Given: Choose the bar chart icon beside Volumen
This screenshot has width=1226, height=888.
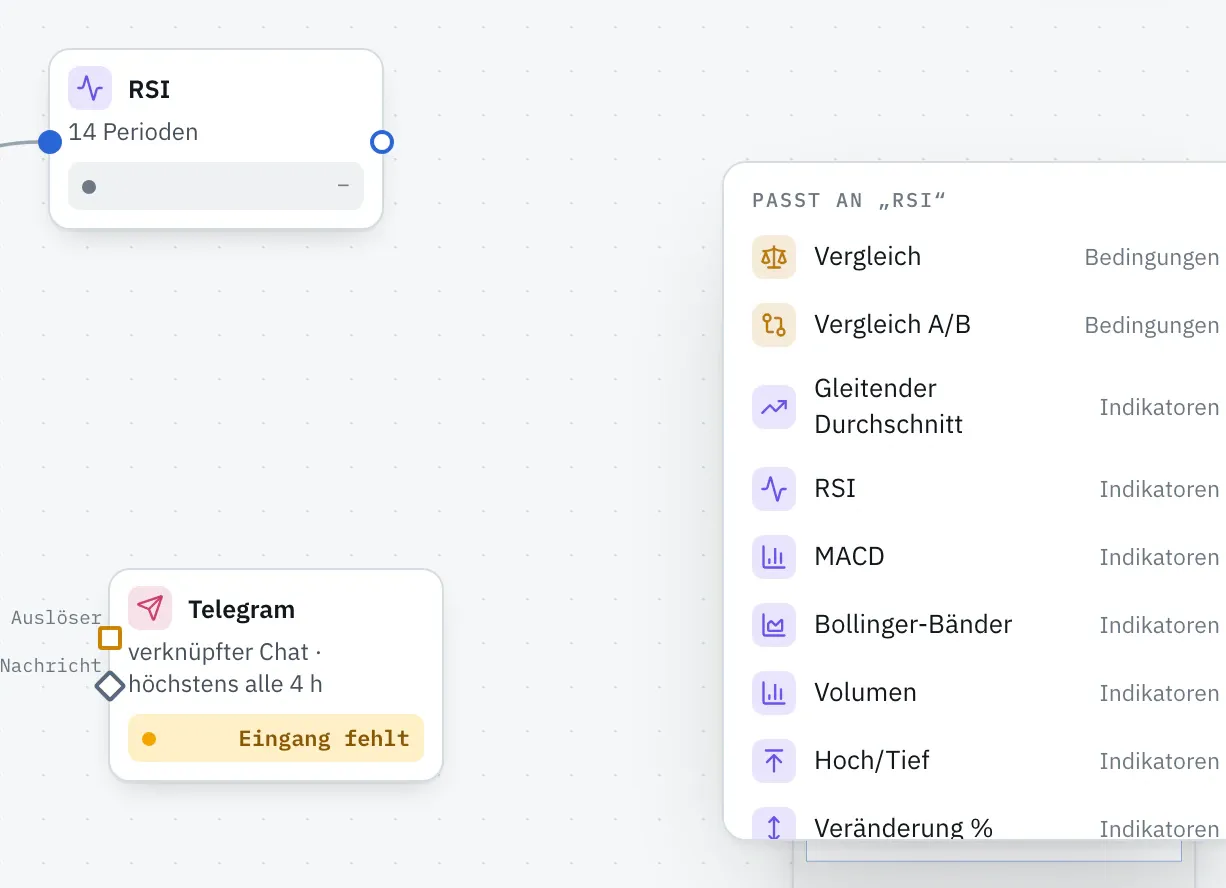Looking at the screenshot, I should click(x=774, y=693).
